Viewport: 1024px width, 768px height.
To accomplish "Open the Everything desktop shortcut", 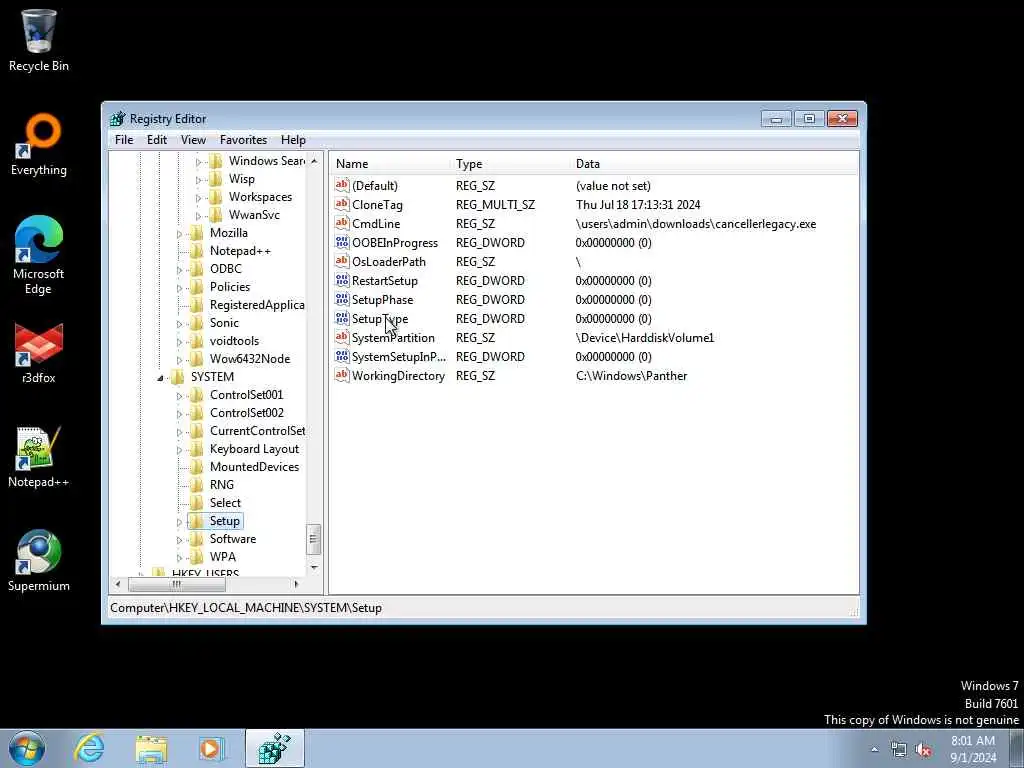I will tap(39, 145).
